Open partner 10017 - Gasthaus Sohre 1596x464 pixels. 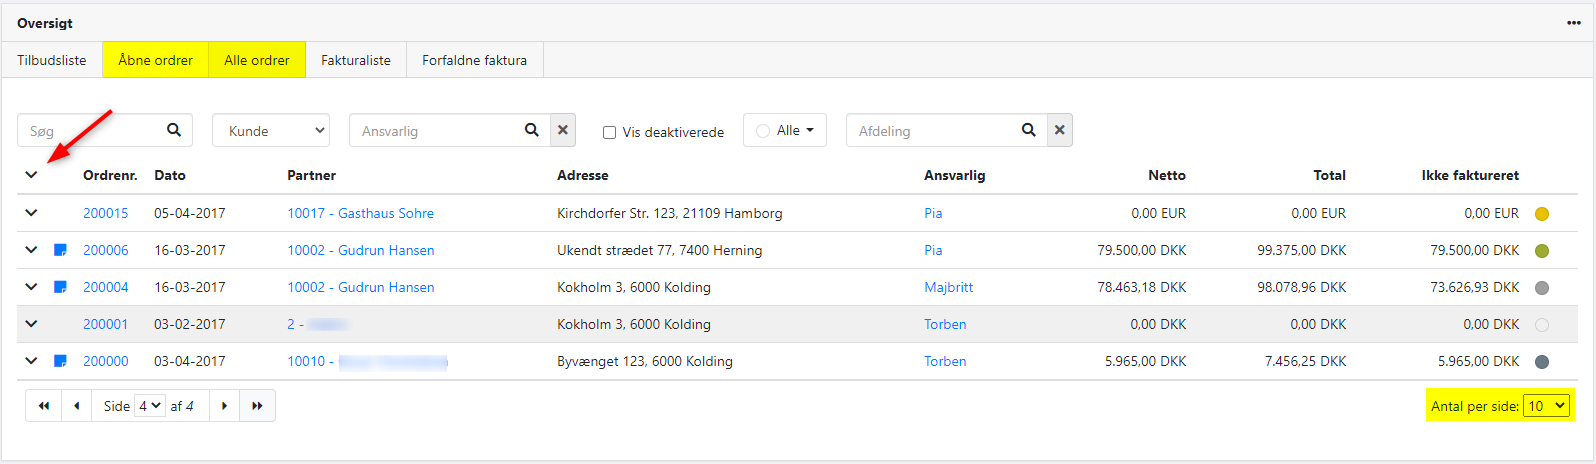coord(360,213)
